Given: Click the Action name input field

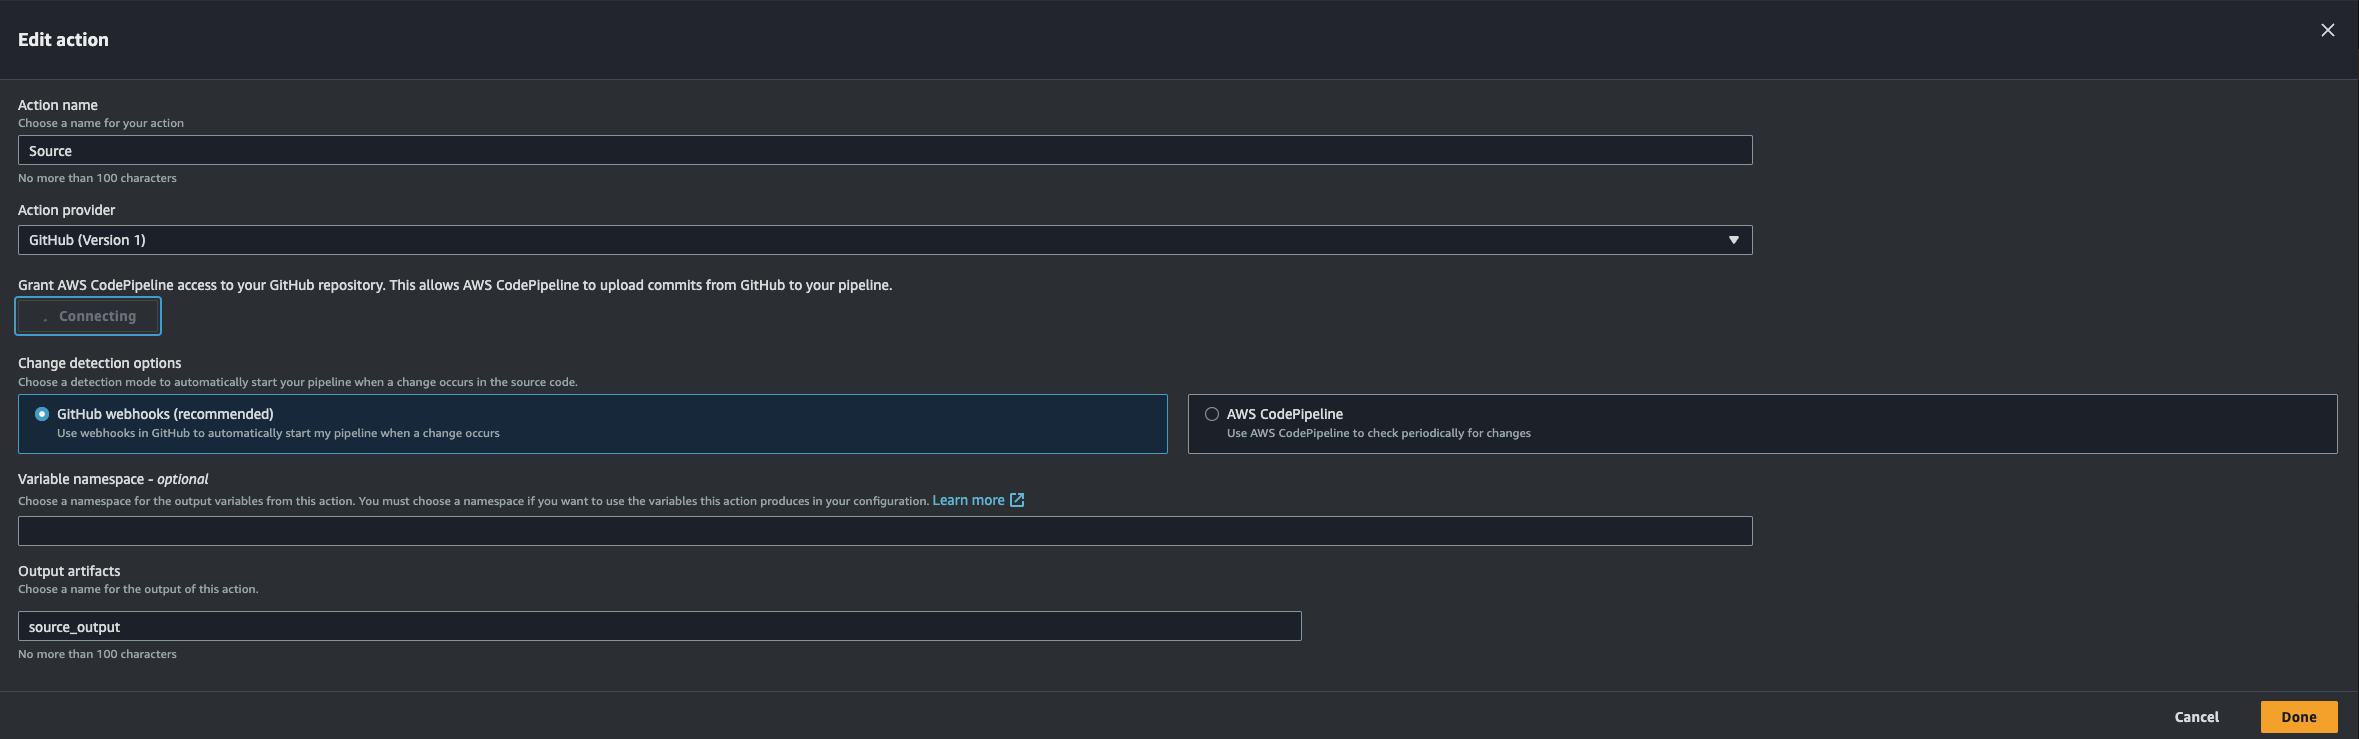Looking at the screenshot, I should (x=885, y=150).
